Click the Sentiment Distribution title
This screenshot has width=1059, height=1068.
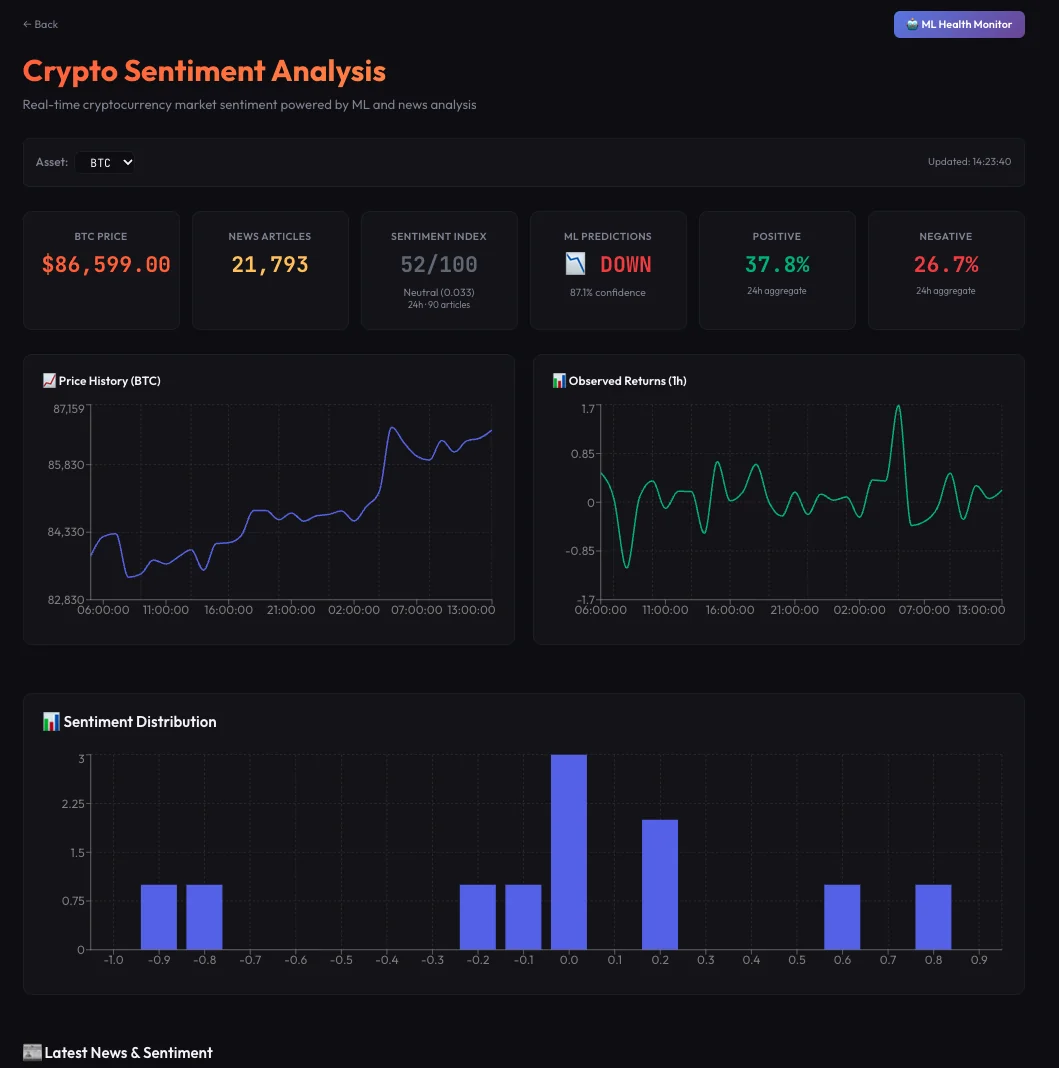click(140, 722)
